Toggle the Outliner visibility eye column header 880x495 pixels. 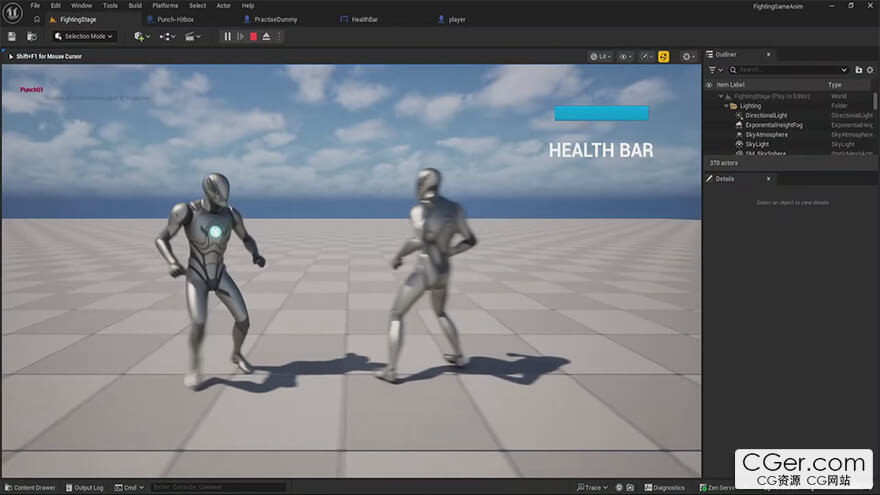click(709, 85)
